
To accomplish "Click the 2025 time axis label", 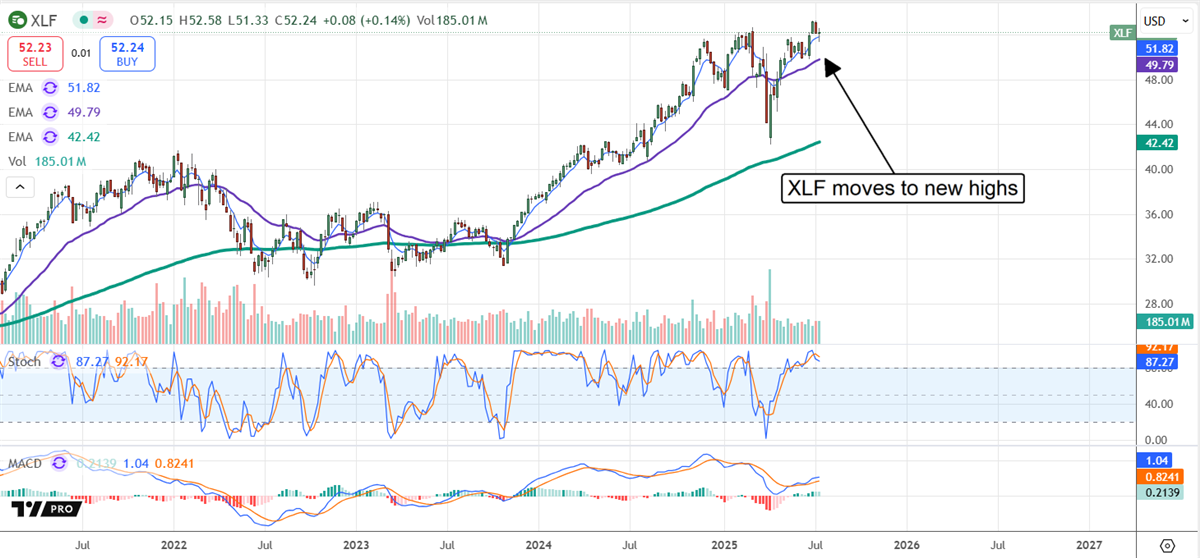I will pyautogui.click(x=722, y=546).
